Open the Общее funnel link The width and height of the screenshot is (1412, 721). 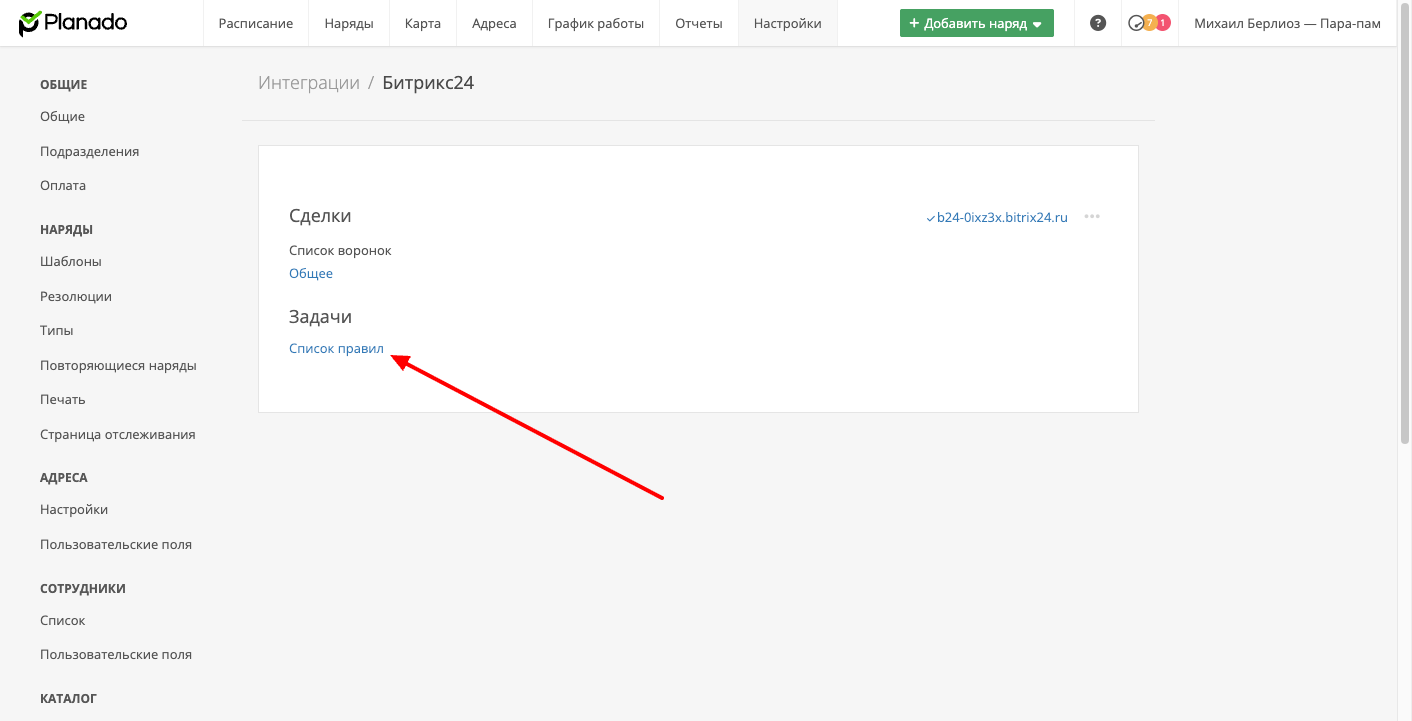pos(311,273)
